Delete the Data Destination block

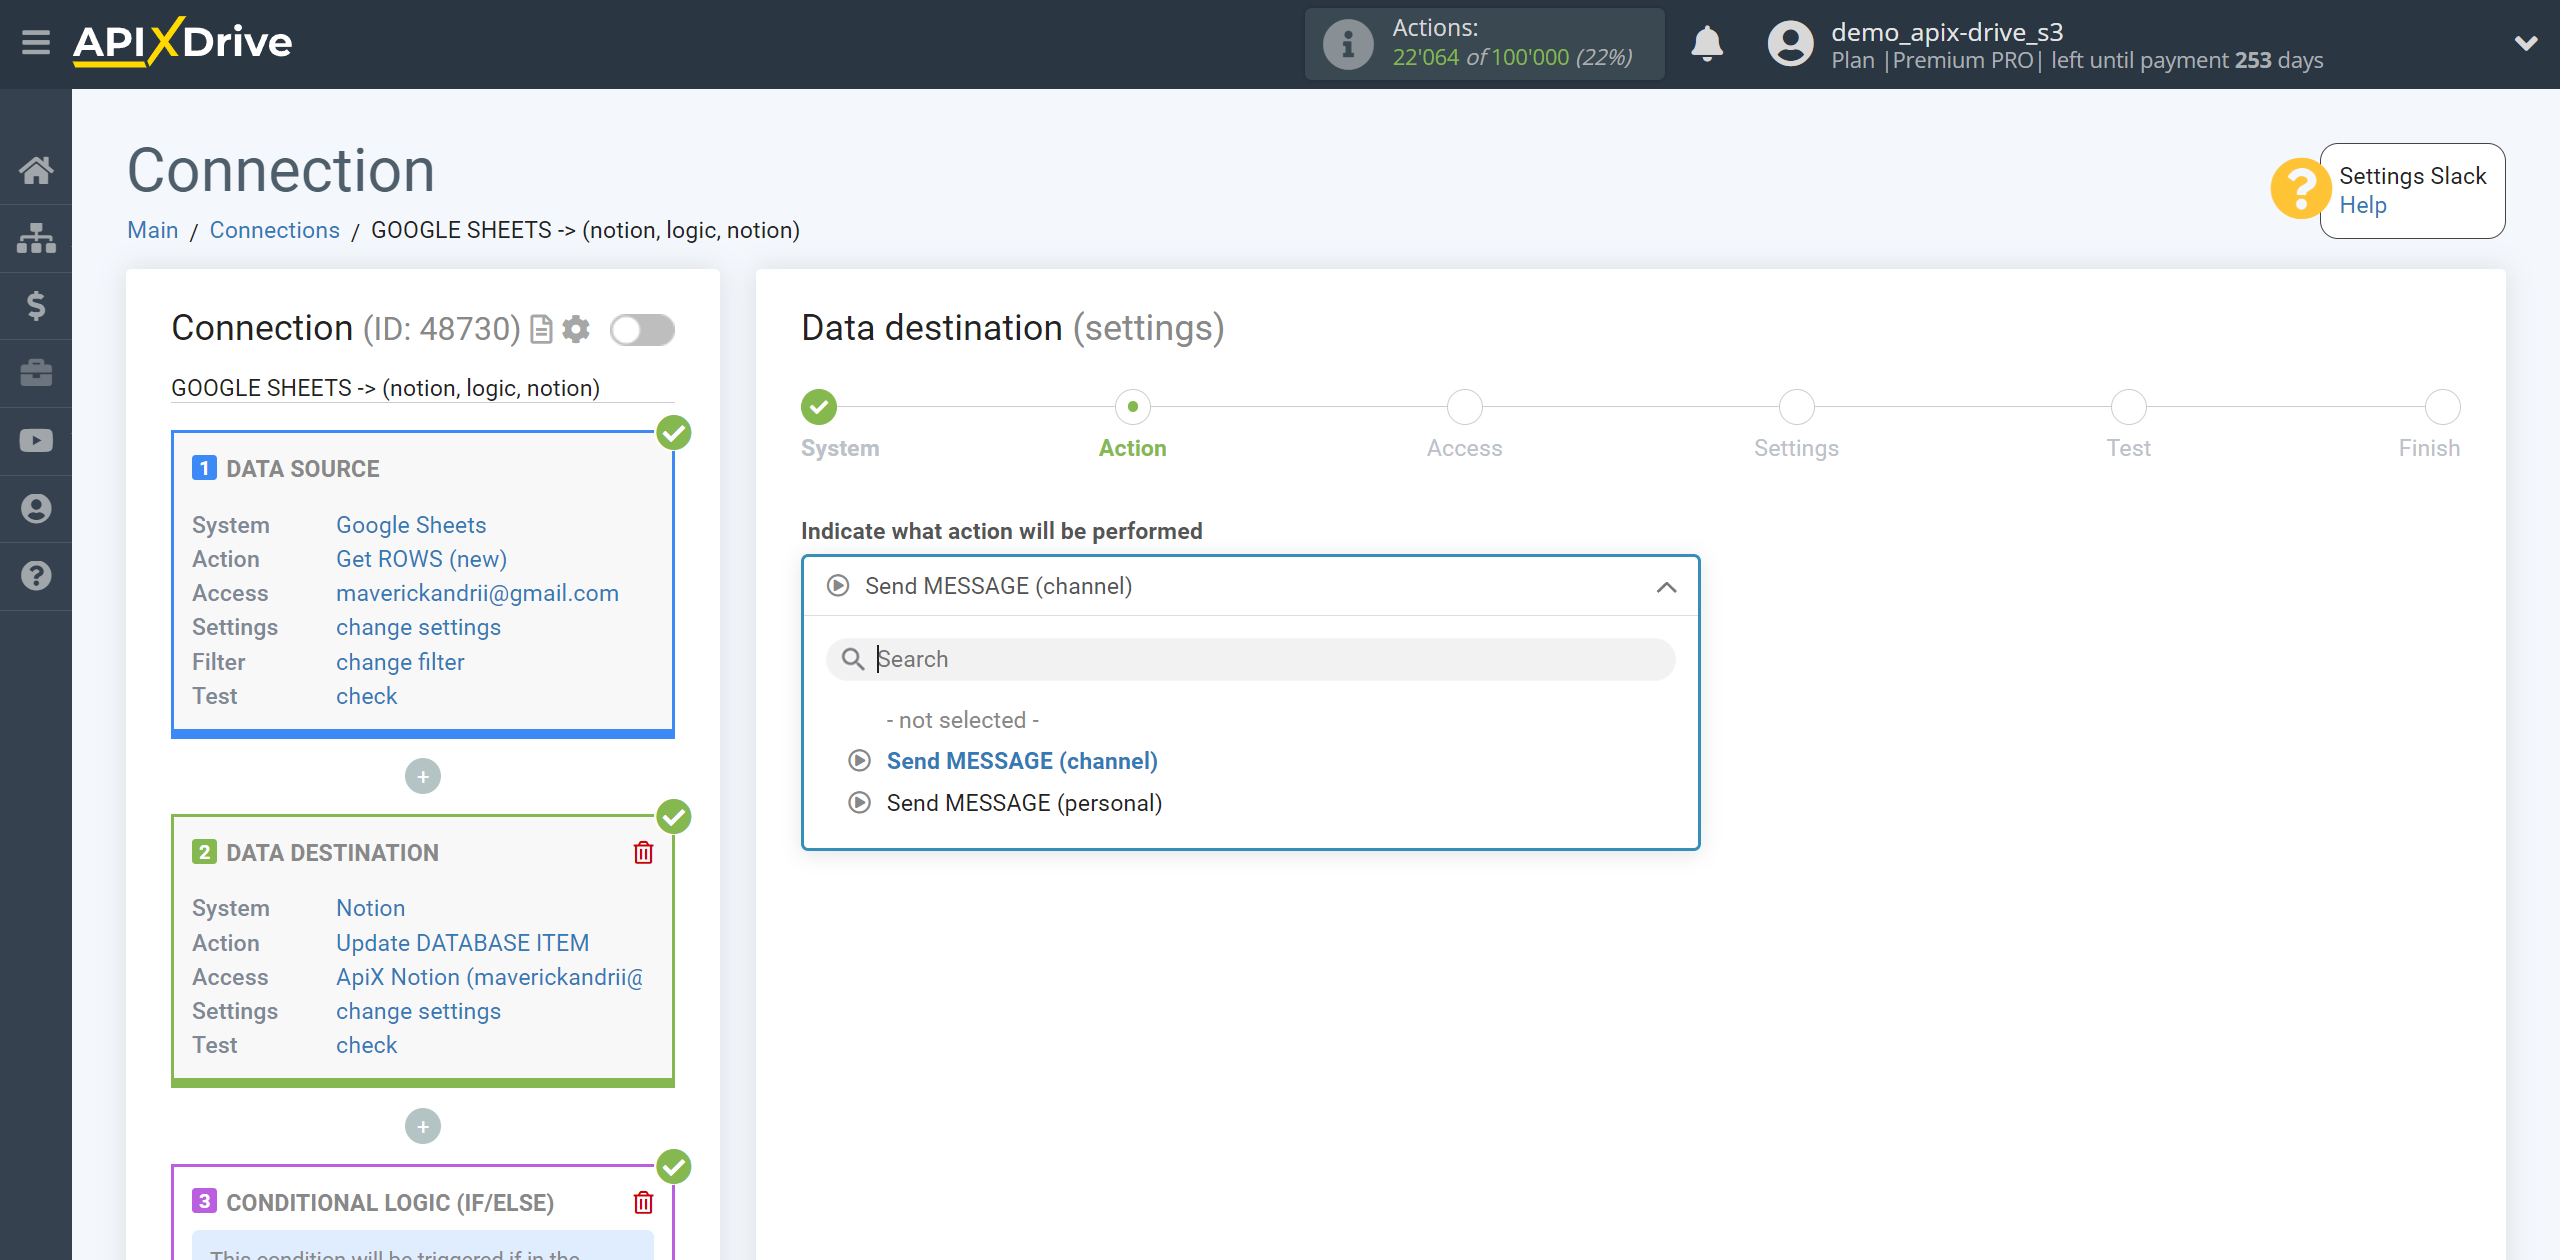643,853
